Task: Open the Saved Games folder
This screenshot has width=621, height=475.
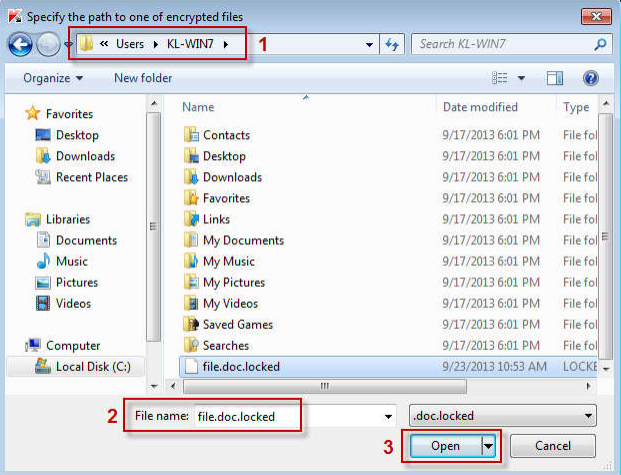Action: 237,324
